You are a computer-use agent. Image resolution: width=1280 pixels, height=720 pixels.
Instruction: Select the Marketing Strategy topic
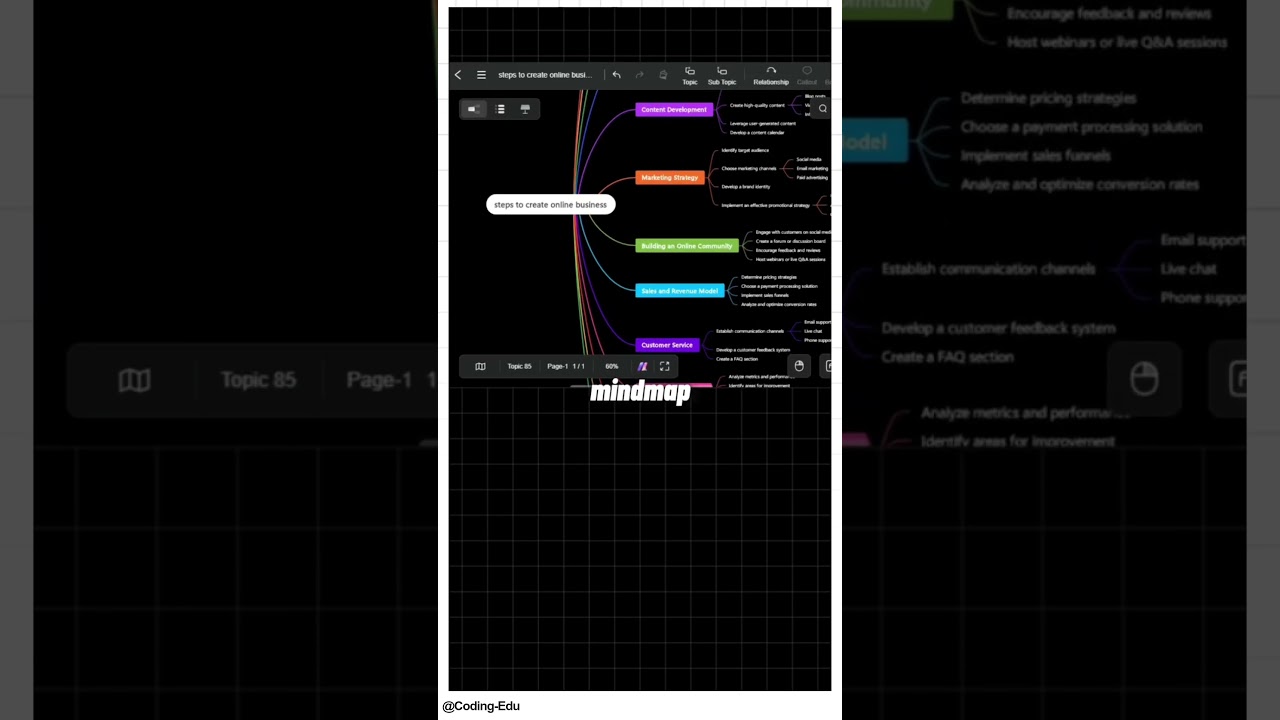point(670,177)
